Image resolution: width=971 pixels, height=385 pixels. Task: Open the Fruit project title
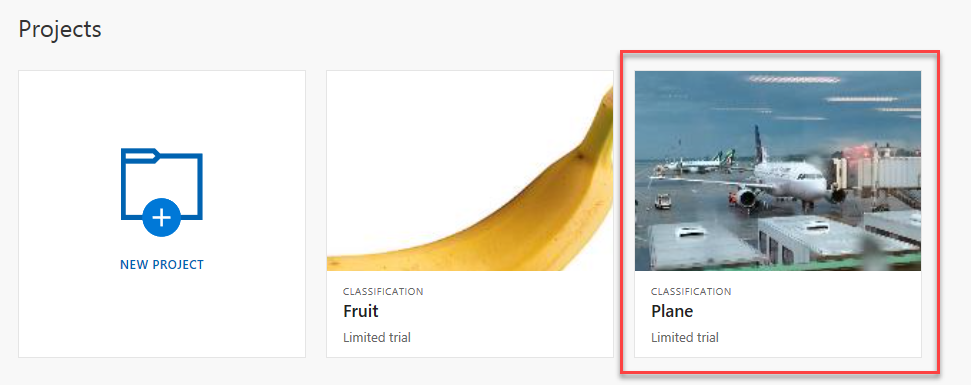(x=360, y=311)
